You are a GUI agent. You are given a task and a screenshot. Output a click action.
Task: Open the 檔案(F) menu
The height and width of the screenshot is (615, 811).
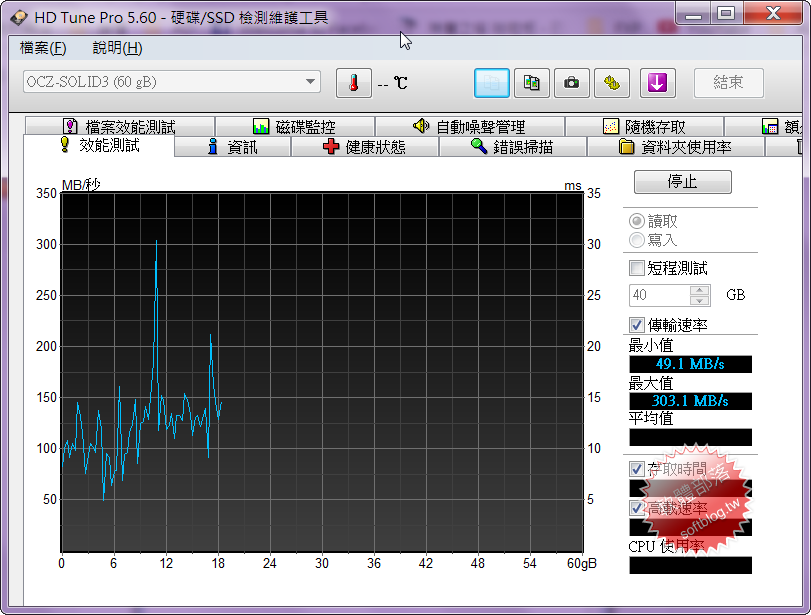[43, 48]
